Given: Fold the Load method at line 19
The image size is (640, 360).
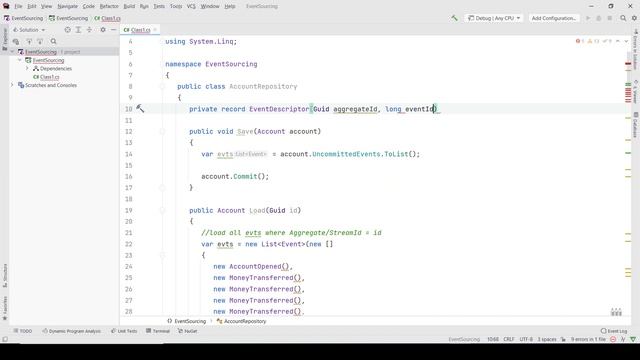Looking at the screenshot, I should (x=162, y=210).
